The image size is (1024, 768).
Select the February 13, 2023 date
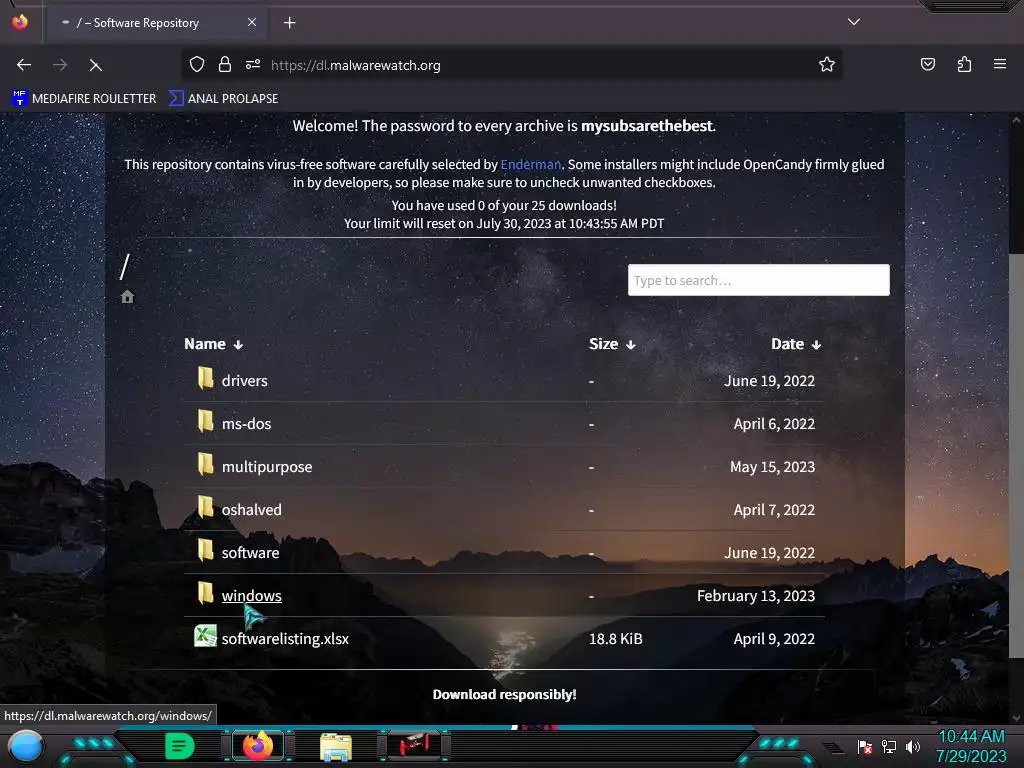[756, 596]
